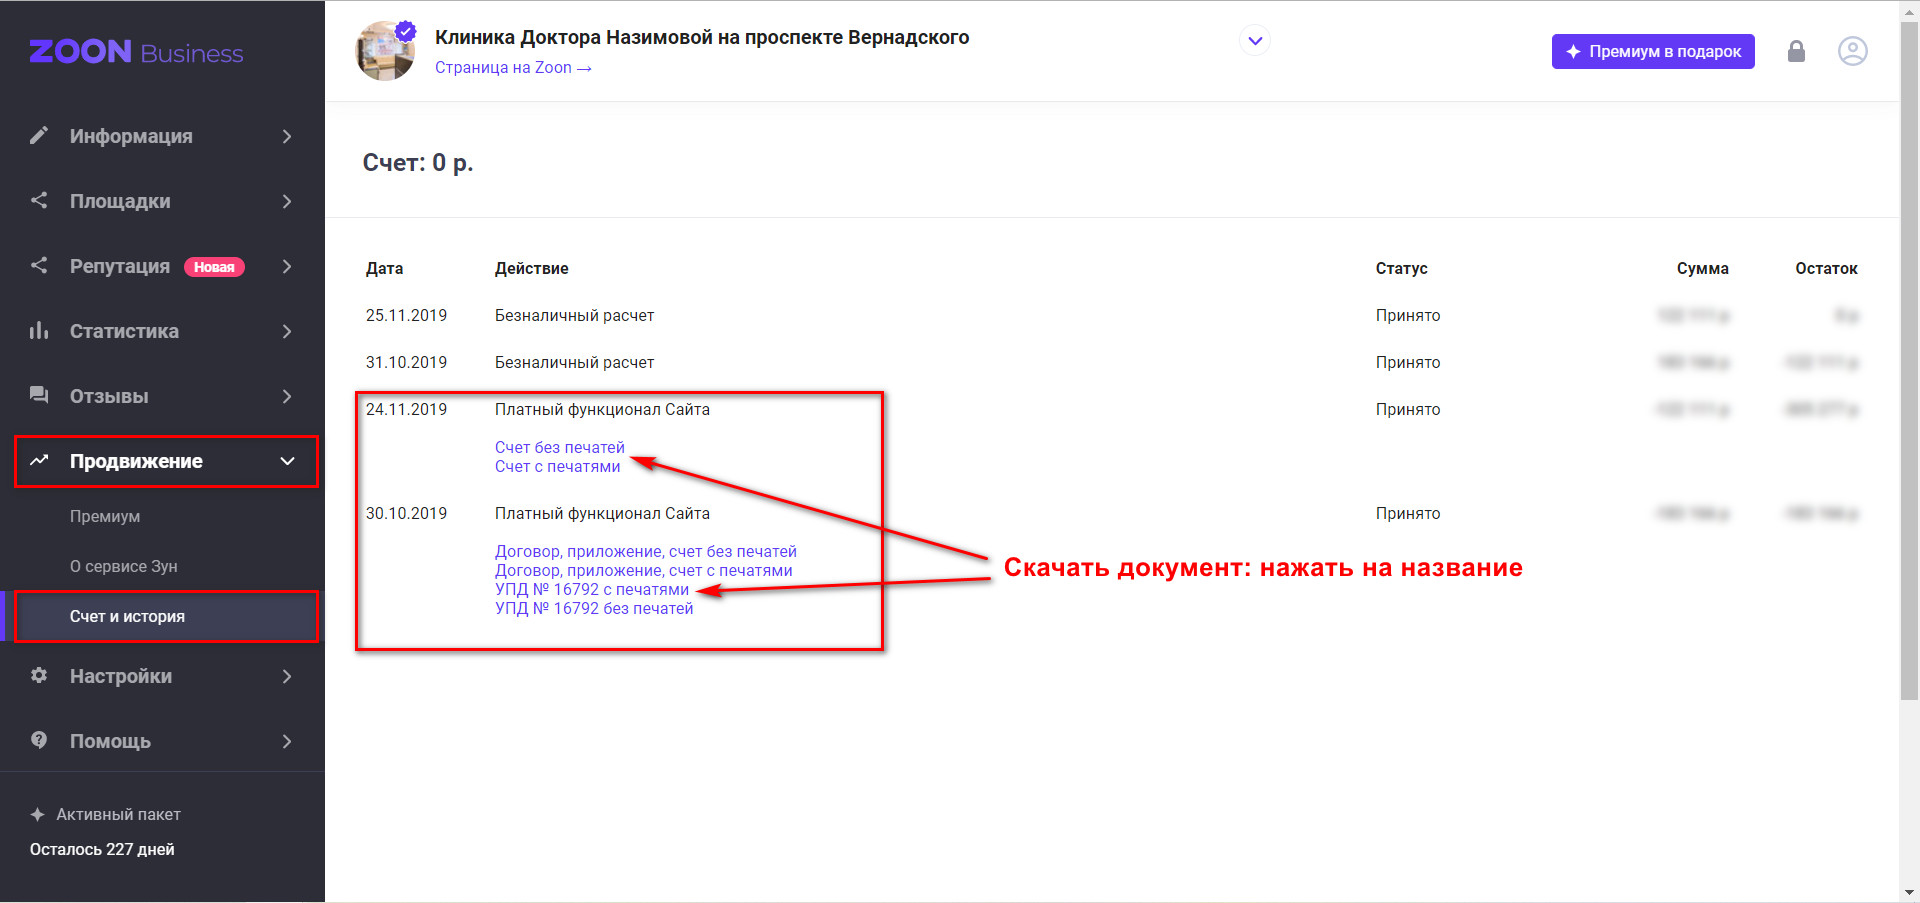Open the Настройки sidebar menu
This screenshot has height=903, width=1920.
tap(162, 676)
